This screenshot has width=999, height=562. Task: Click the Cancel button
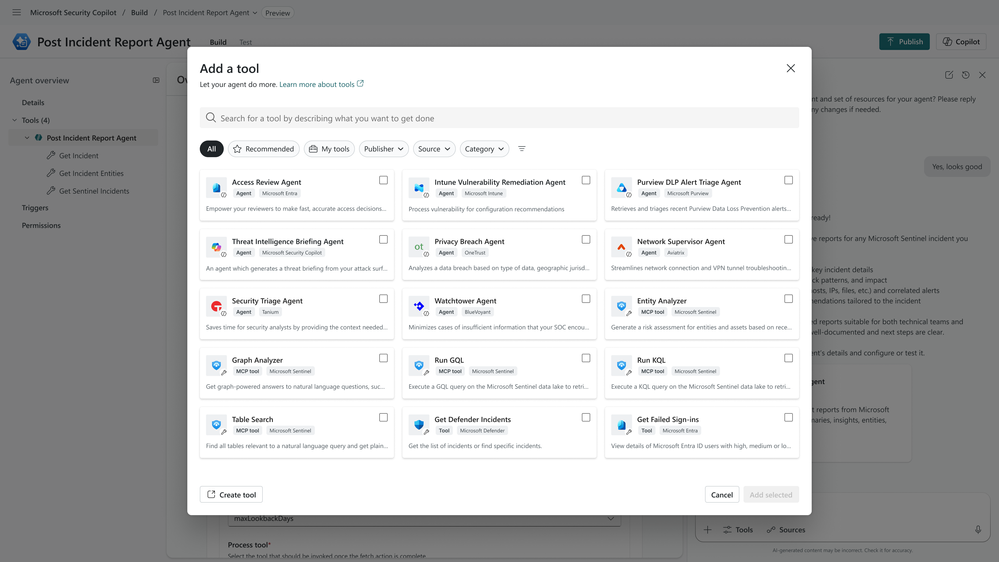pyautogui.click(x=722, y=494)
